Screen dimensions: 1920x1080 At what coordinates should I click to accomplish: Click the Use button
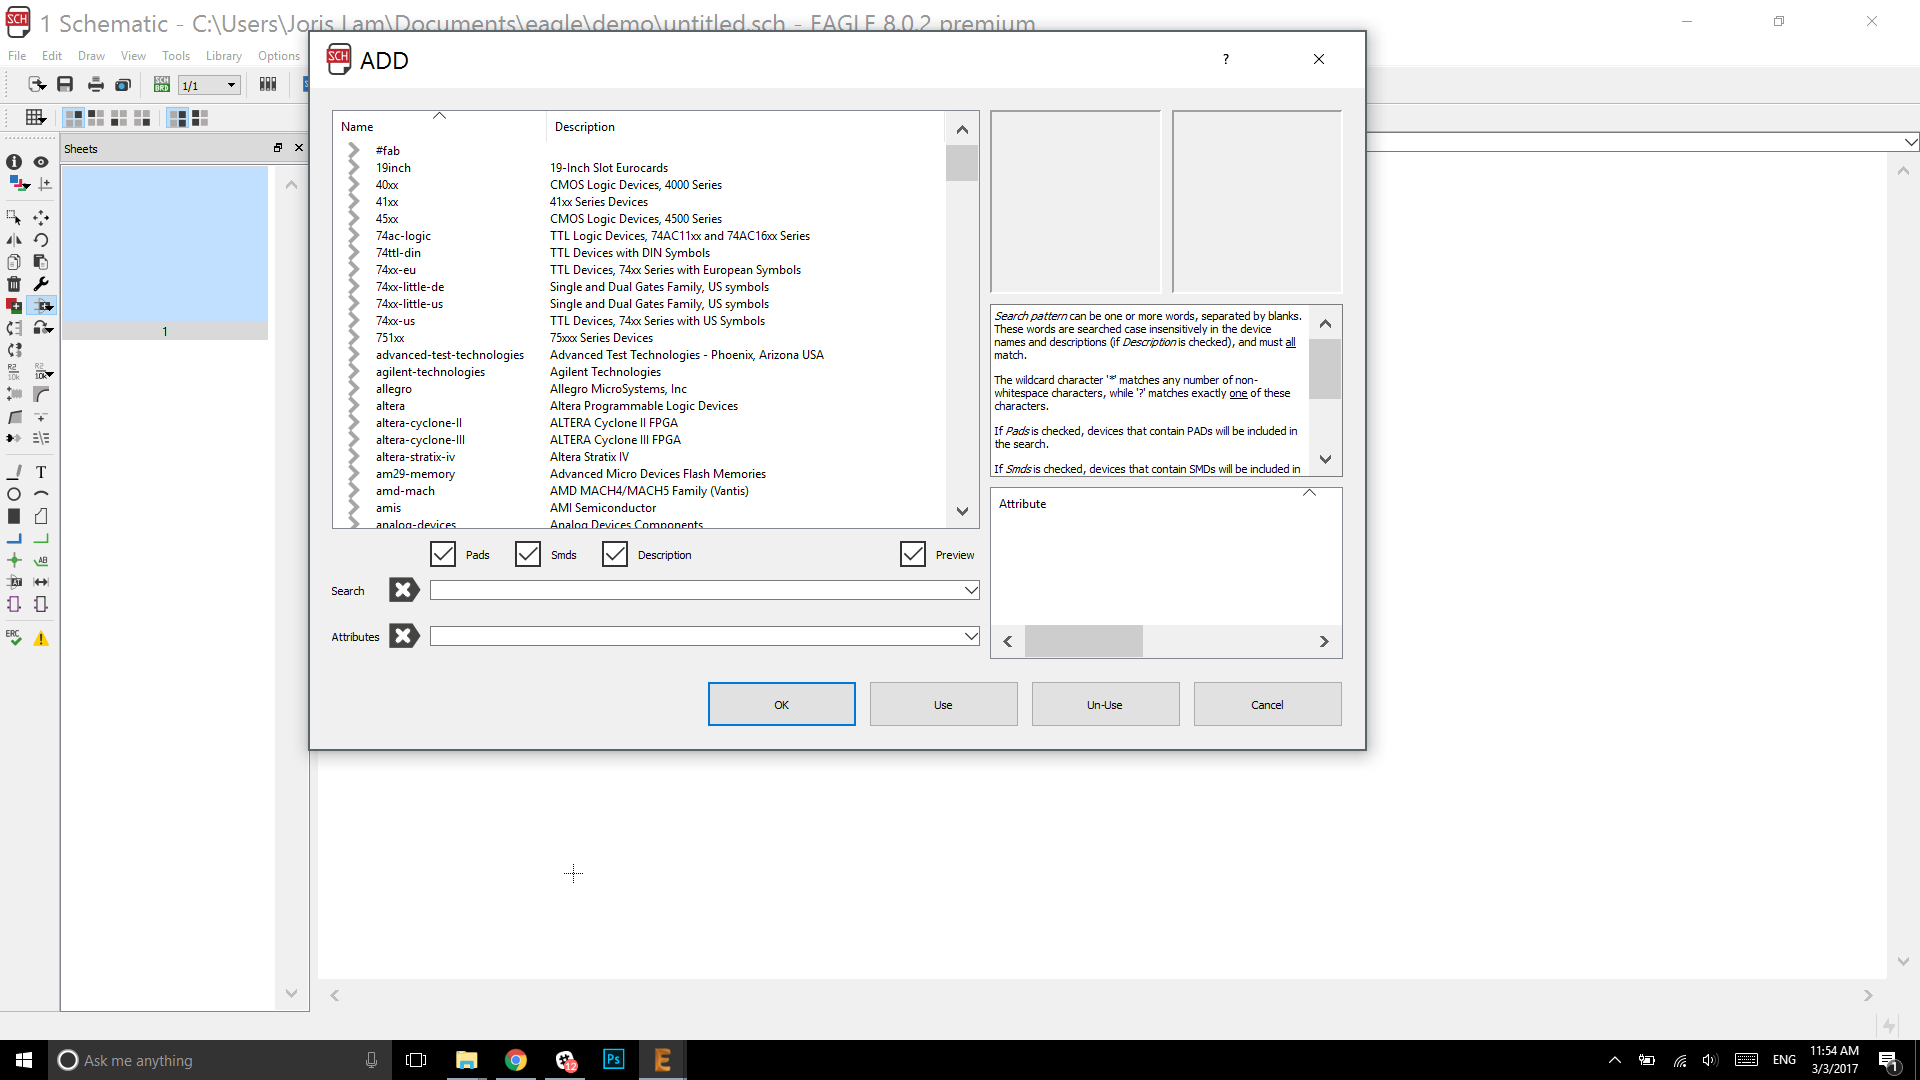[x=943, y=704]
